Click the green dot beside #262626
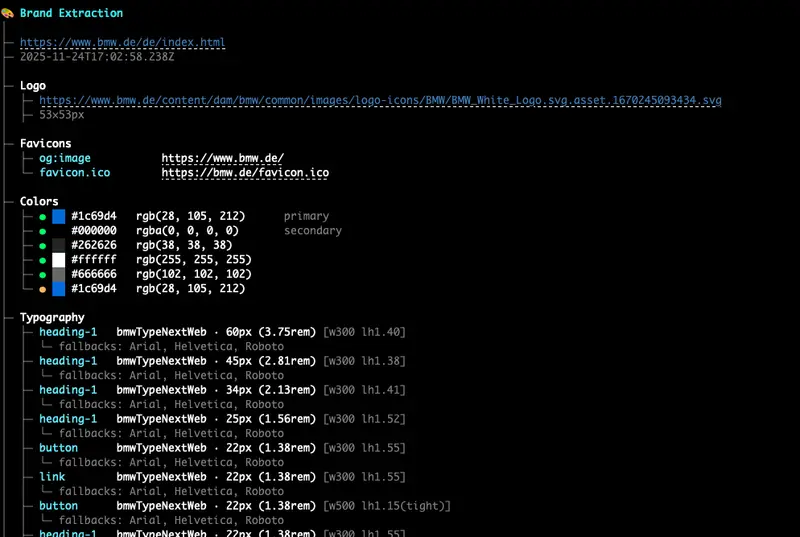This screenshot has width=800, height=537. [x=42, y=245]
